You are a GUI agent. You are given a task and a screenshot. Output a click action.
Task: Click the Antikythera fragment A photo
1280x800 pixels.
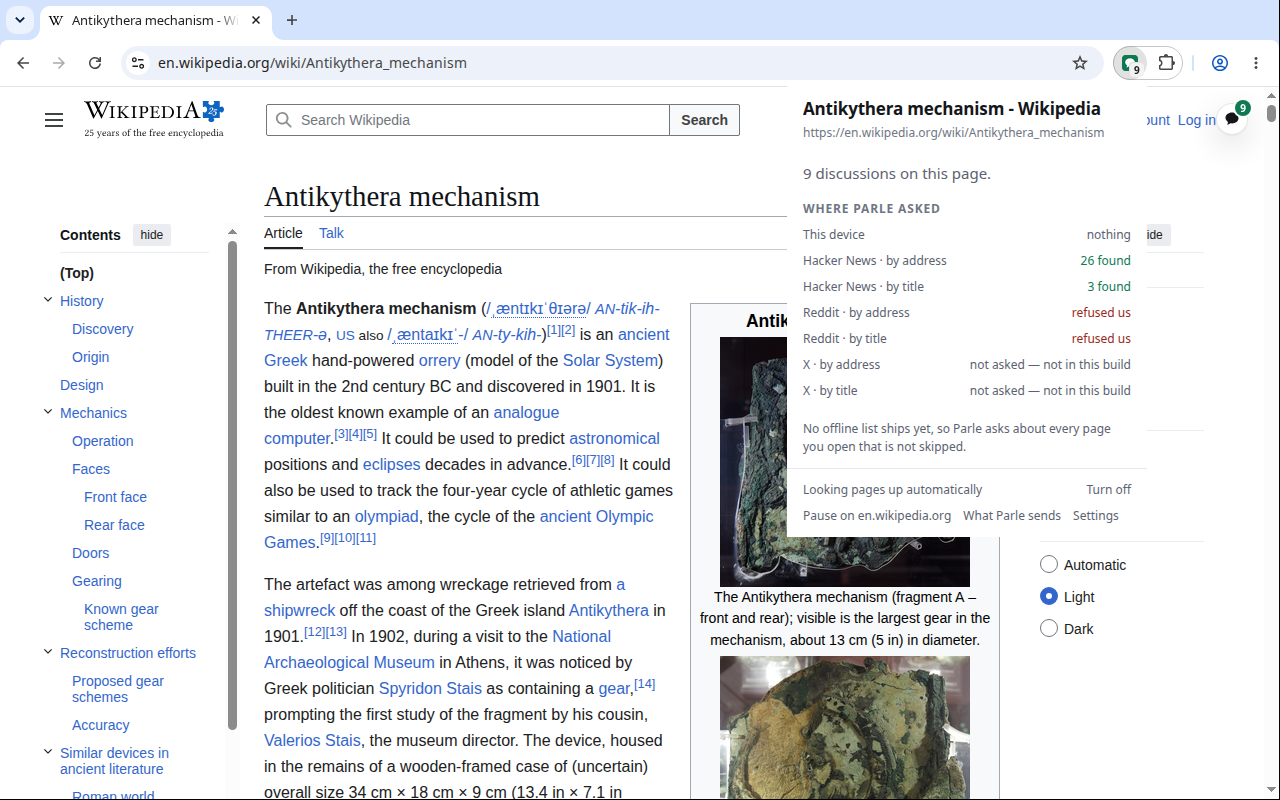tap(845, 462)
